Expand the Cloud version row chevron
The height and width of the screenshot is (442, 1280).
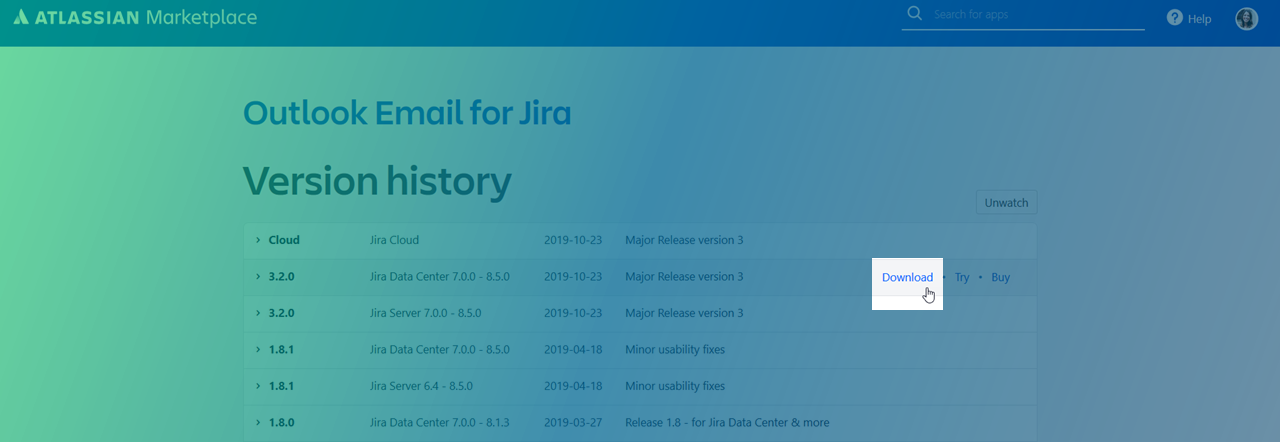(x=257, y=240)
